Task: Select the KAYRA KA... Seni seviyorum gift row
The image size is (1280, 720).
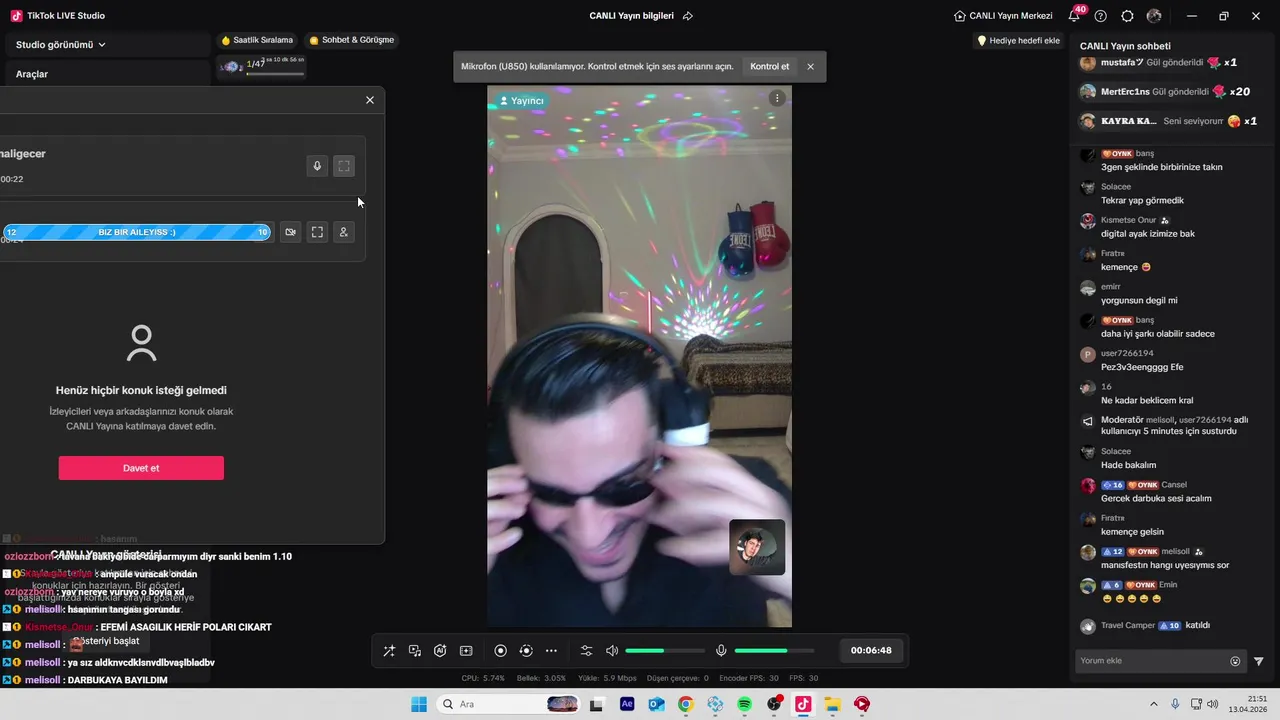Action: point(1168,121)
